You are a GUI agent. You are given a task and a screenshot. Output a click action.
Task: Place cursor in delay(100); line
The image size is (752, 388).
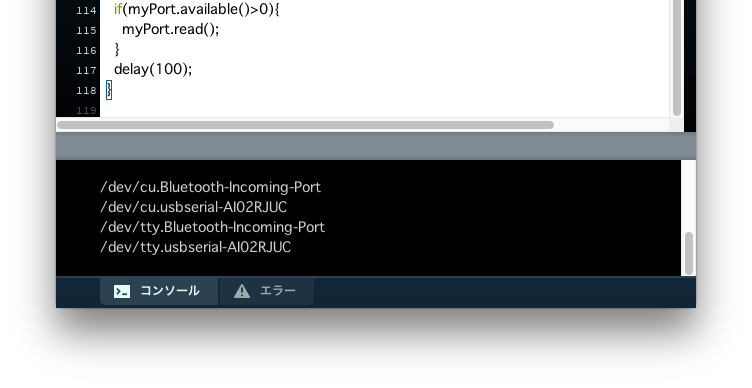[153, 69]
